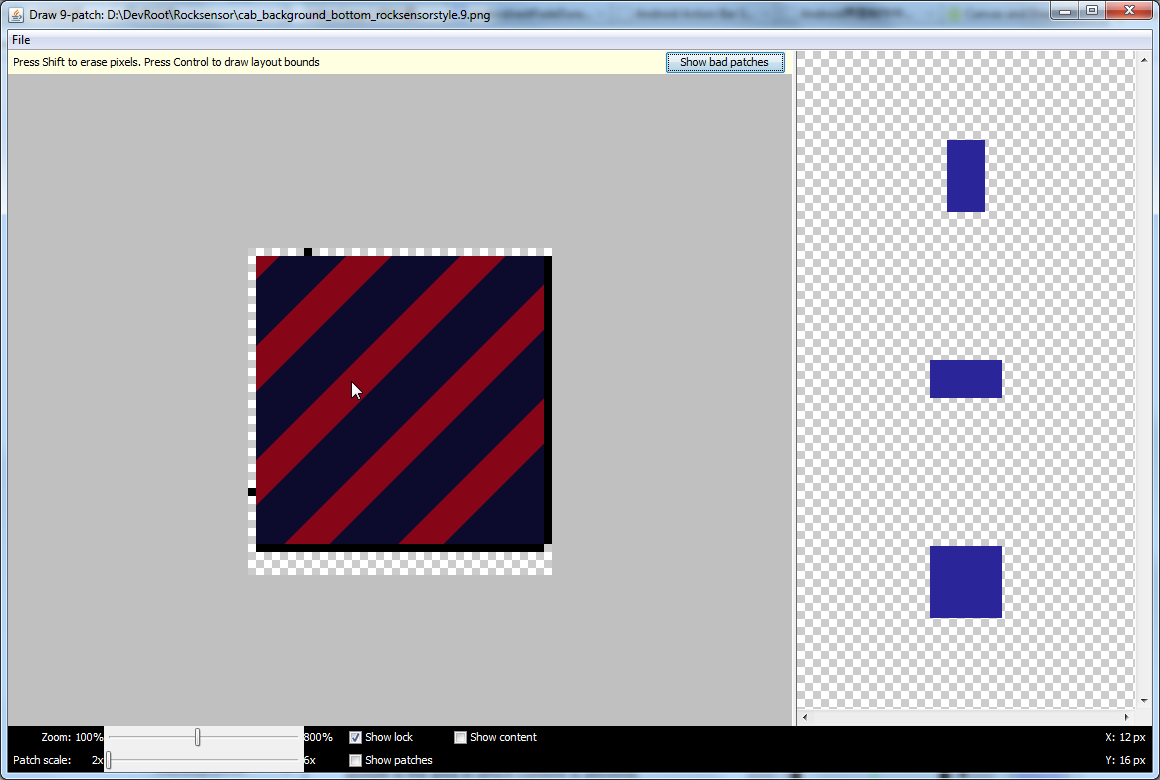Click the wide horizontally stretched preview patch

[x=965, y=379]
